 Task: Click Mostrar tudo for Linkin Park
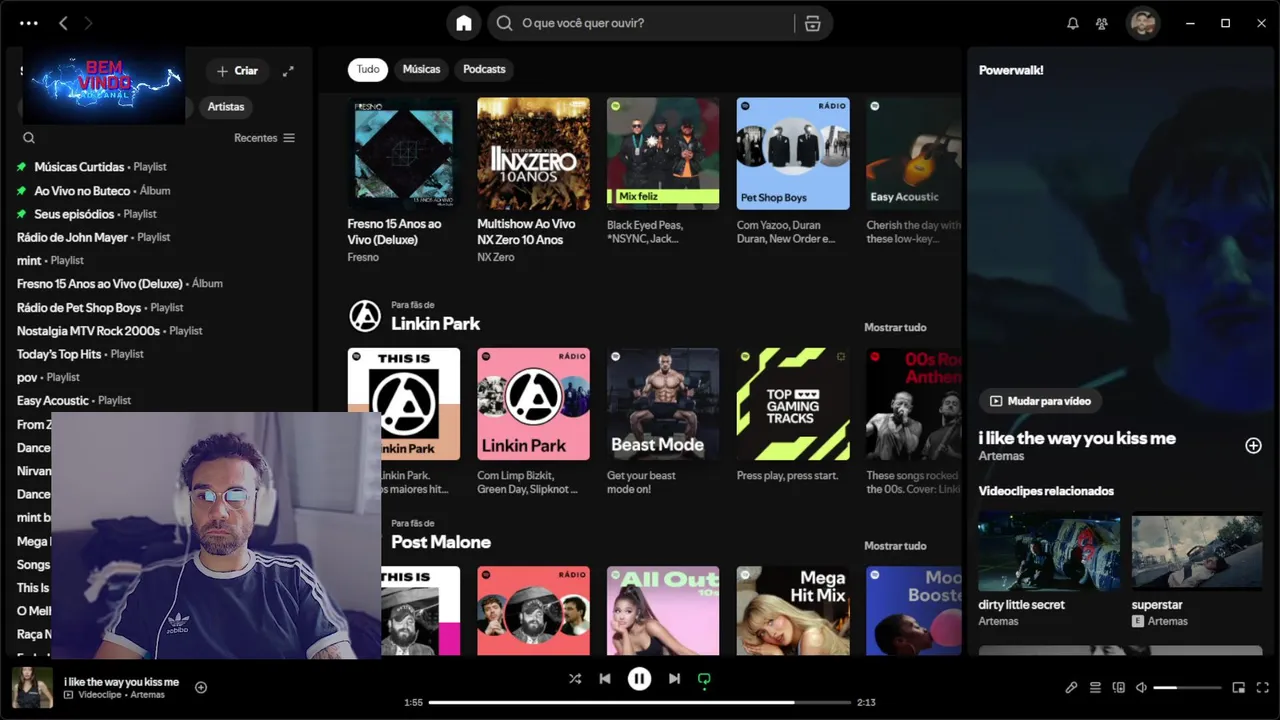point(895,327)
